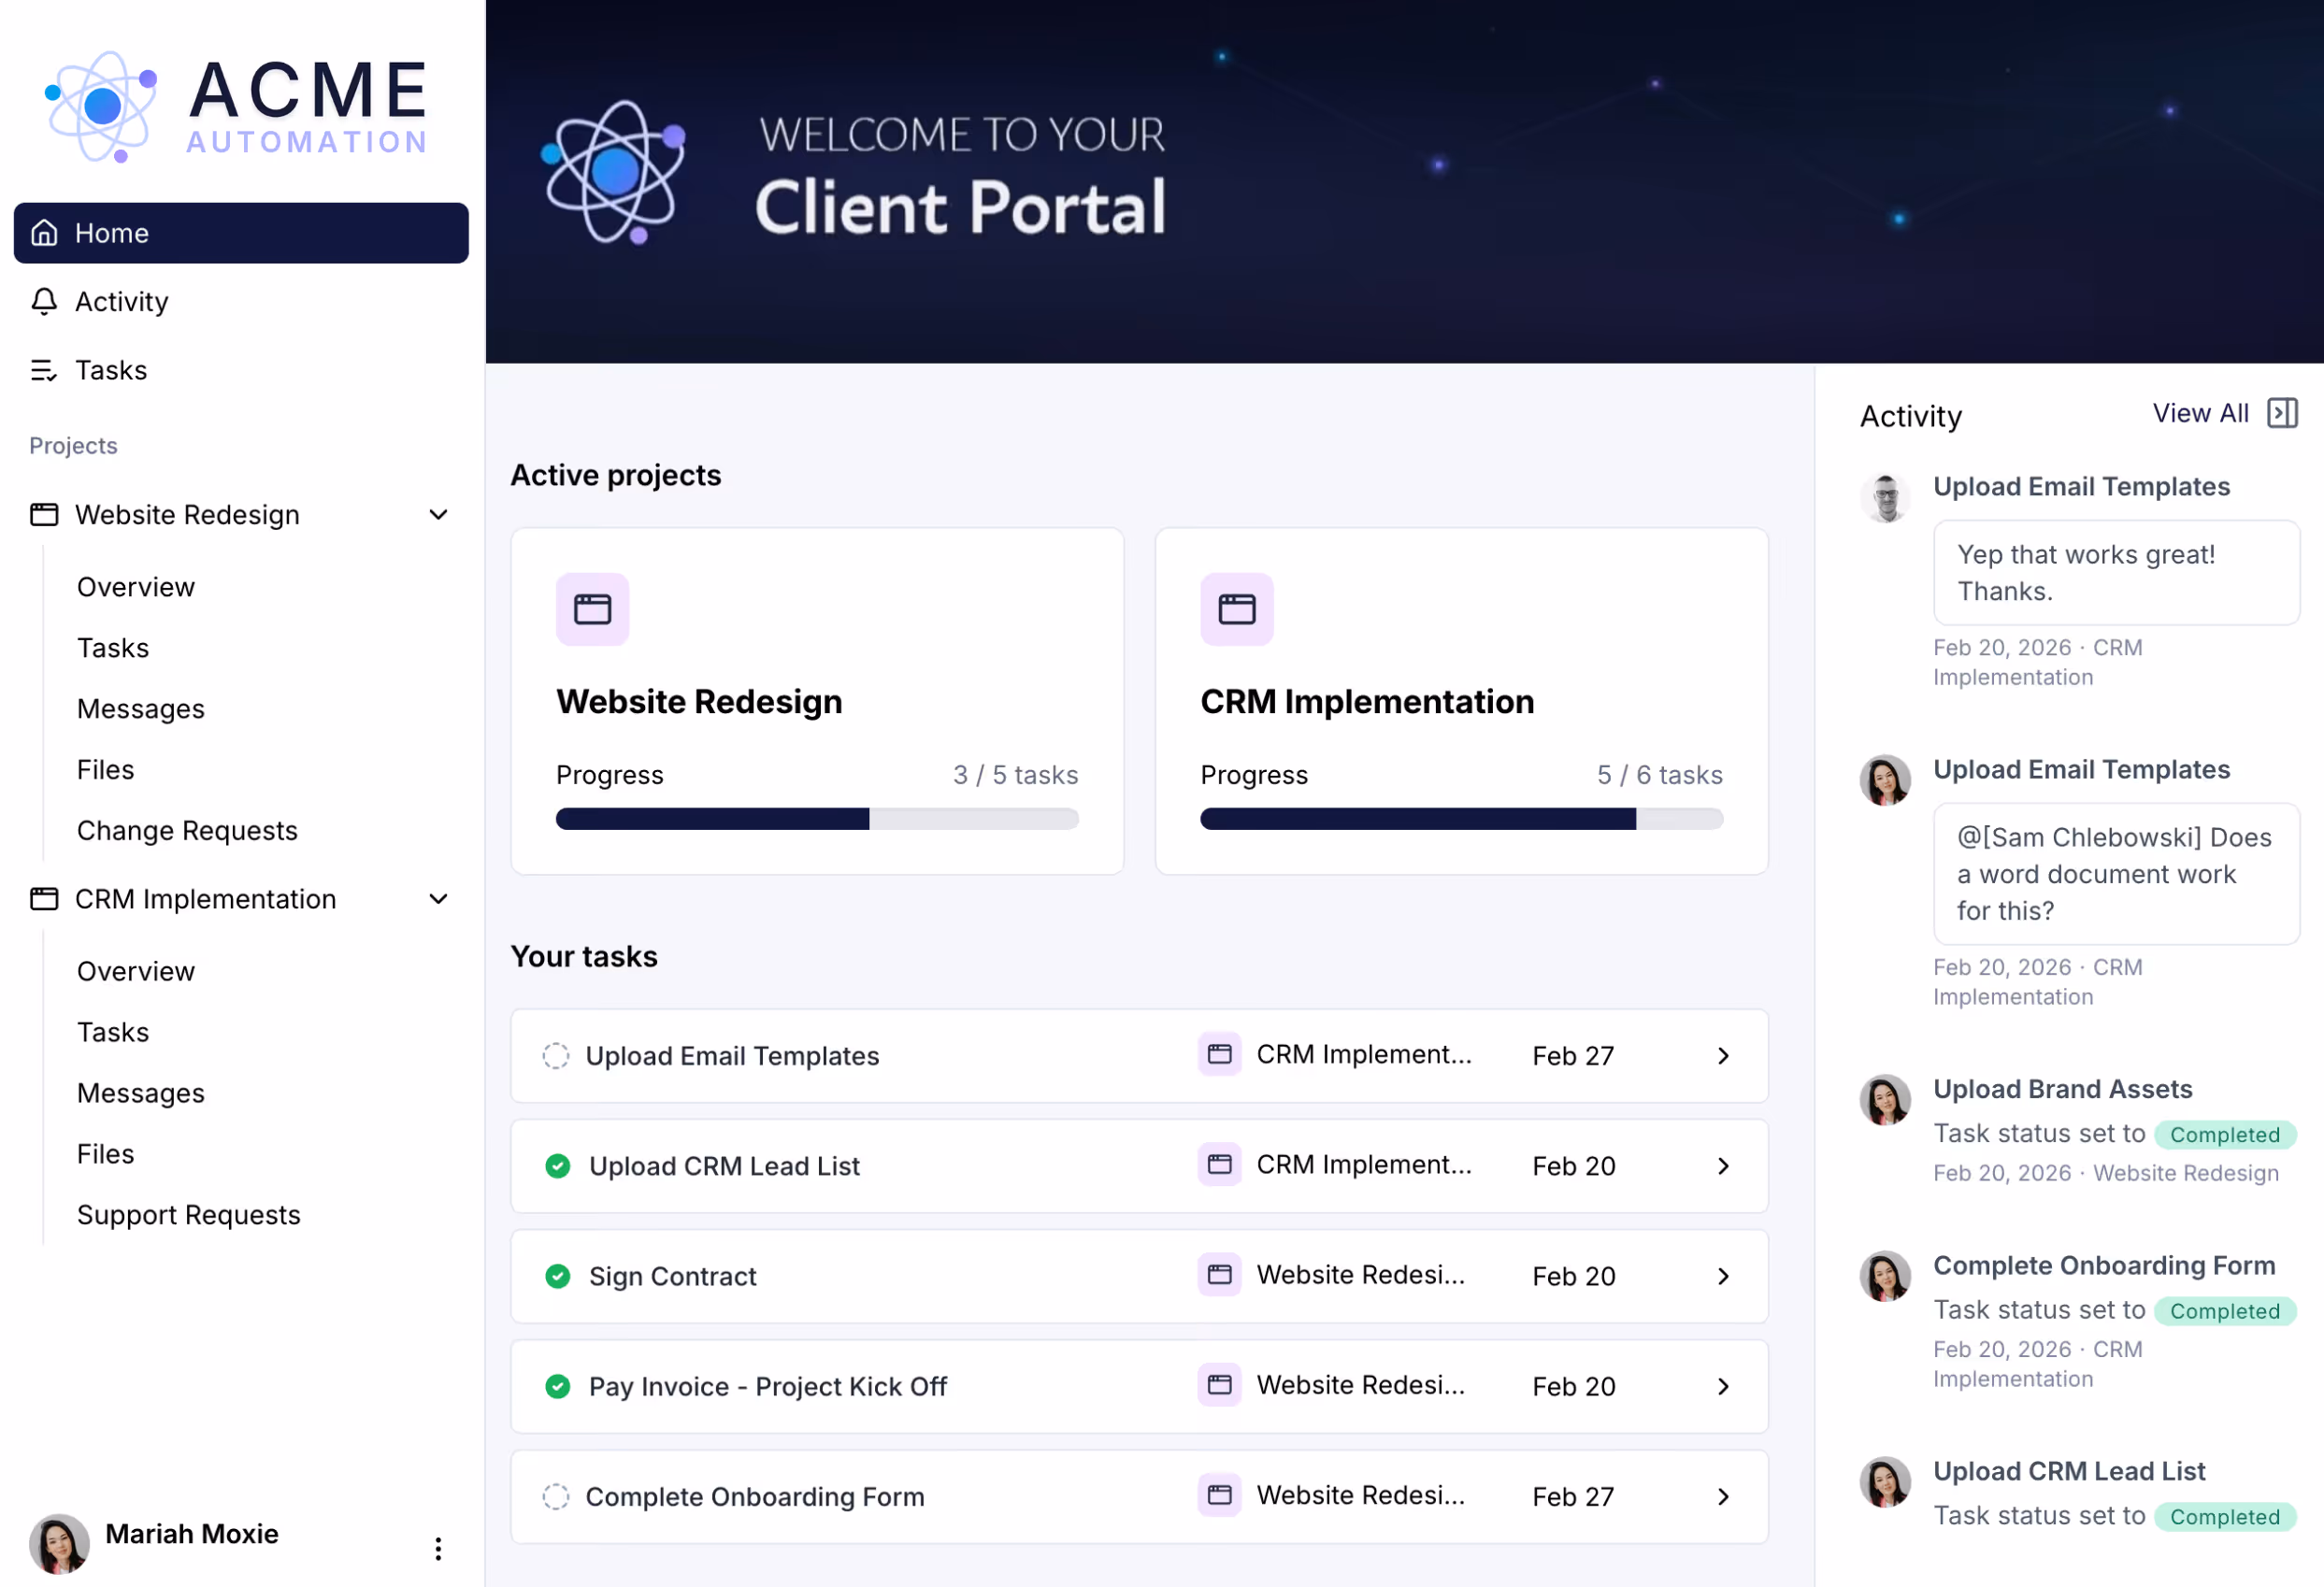
Task: Collapse the Activity panel with sidebar icon
Action: coord(2281,413)
